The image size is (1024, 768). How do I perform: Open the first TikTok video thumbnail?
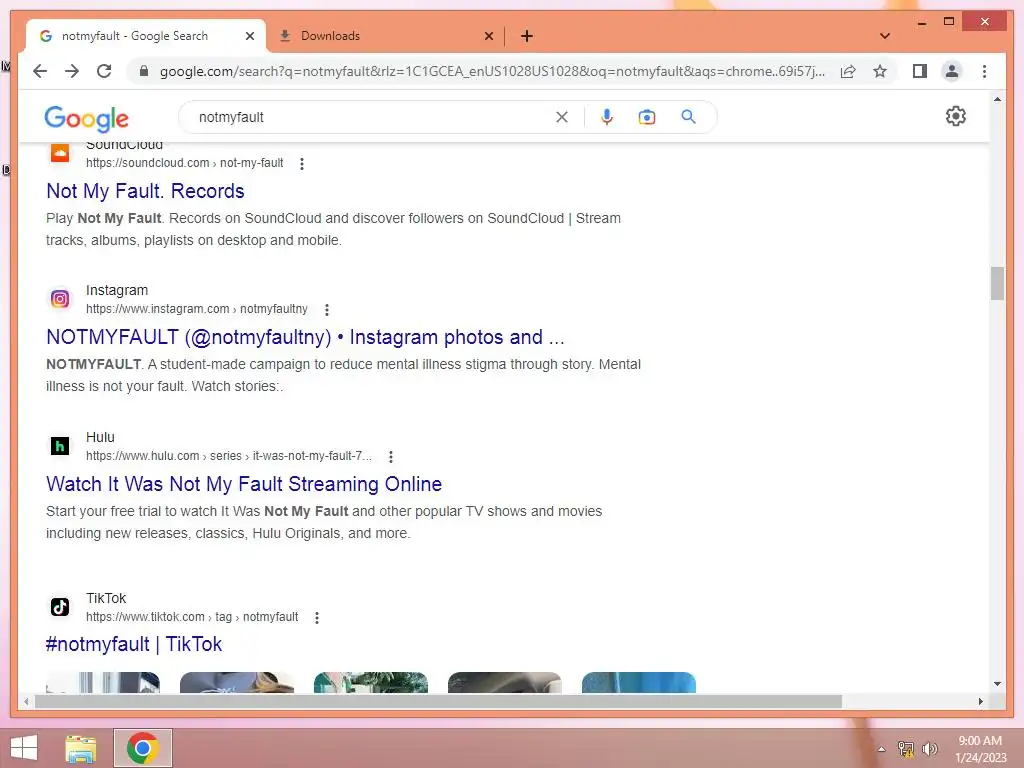click(x=103, y=682)
